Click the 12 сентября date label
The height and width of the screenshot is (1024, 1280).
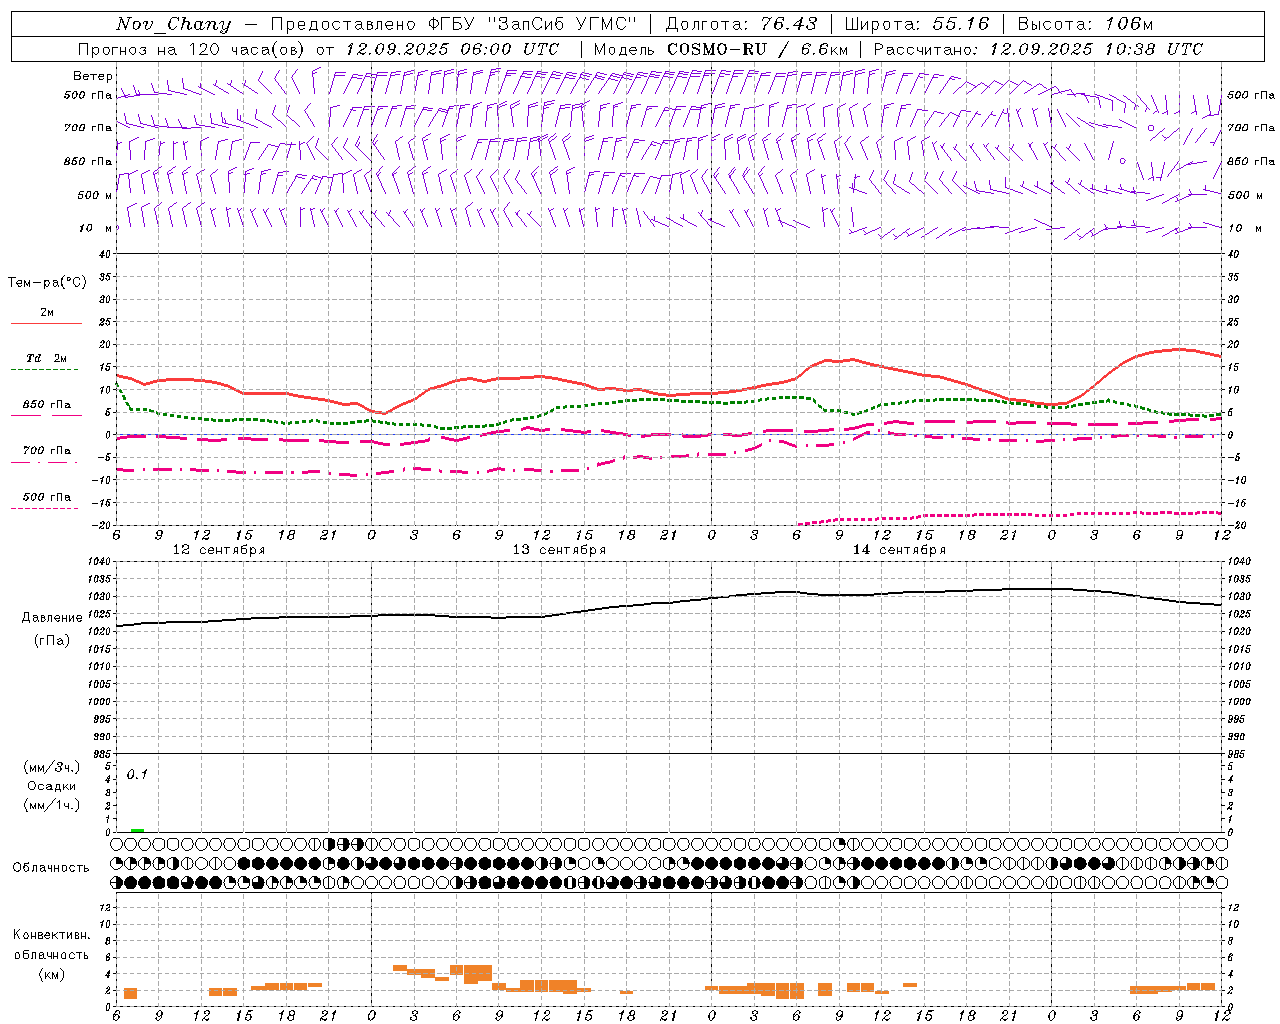219,550
